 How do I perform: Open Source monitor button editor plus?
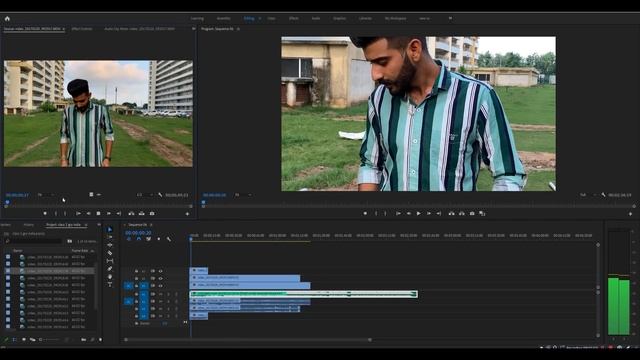point(187,213)
